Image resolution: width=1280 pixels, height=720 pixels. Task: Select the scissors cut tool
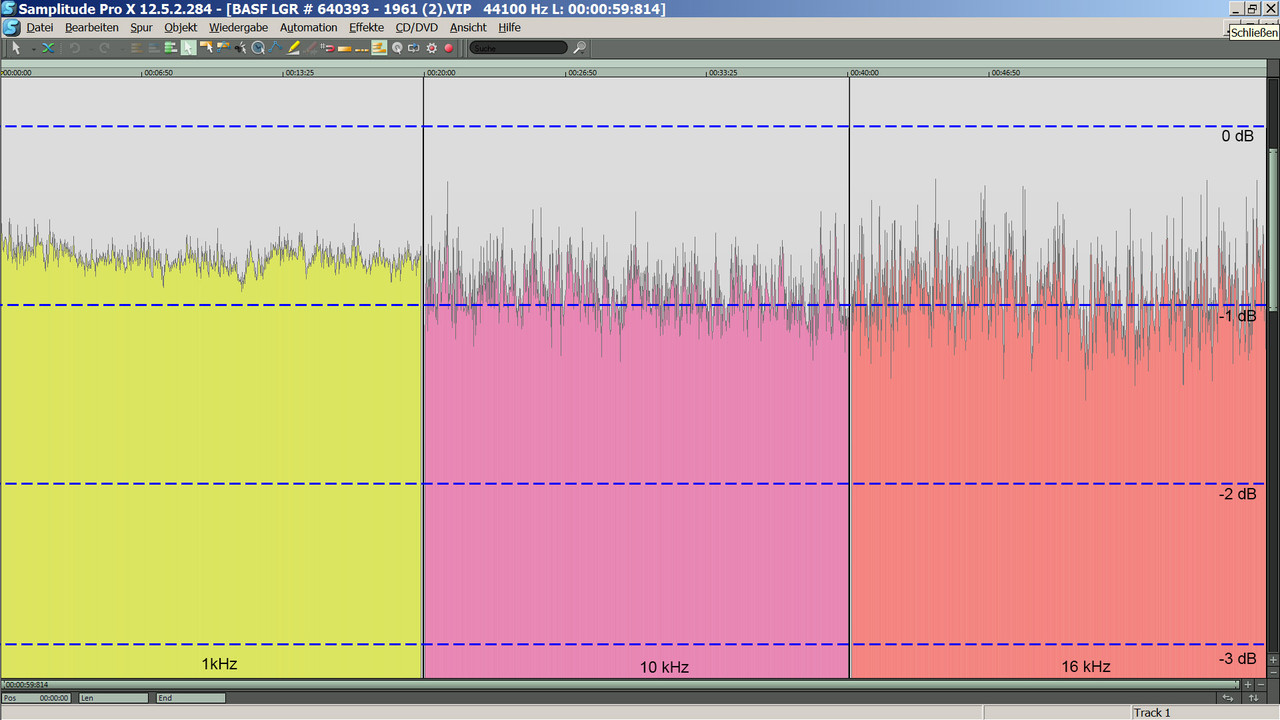click(x=240, y=47)
